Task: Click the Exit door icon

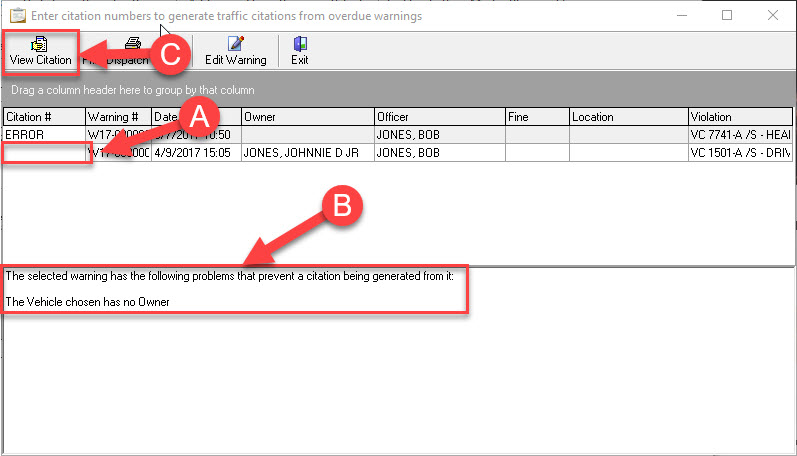Action: pyautogui.click(x=299, y=44)
